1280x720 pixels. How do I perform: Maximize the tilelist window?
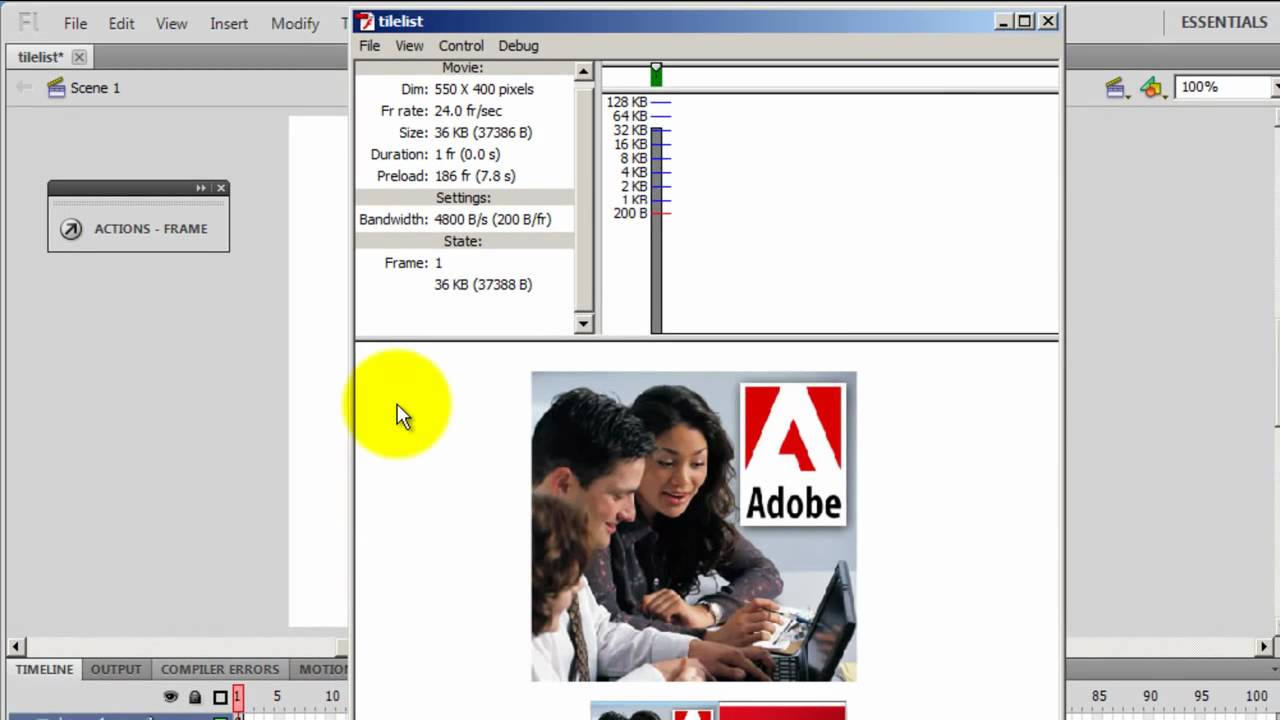(1025, 21)
